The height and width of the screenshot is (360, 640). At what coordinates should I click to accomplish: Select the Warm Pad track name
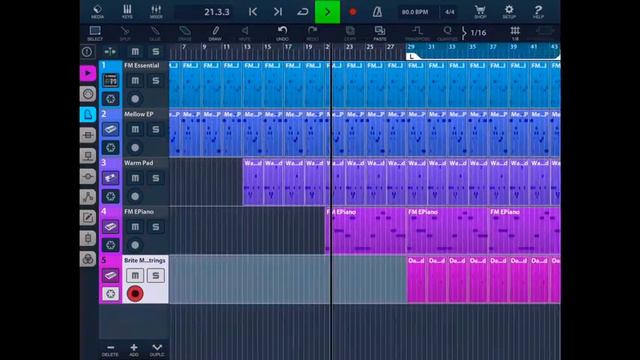tap(139, 163)
